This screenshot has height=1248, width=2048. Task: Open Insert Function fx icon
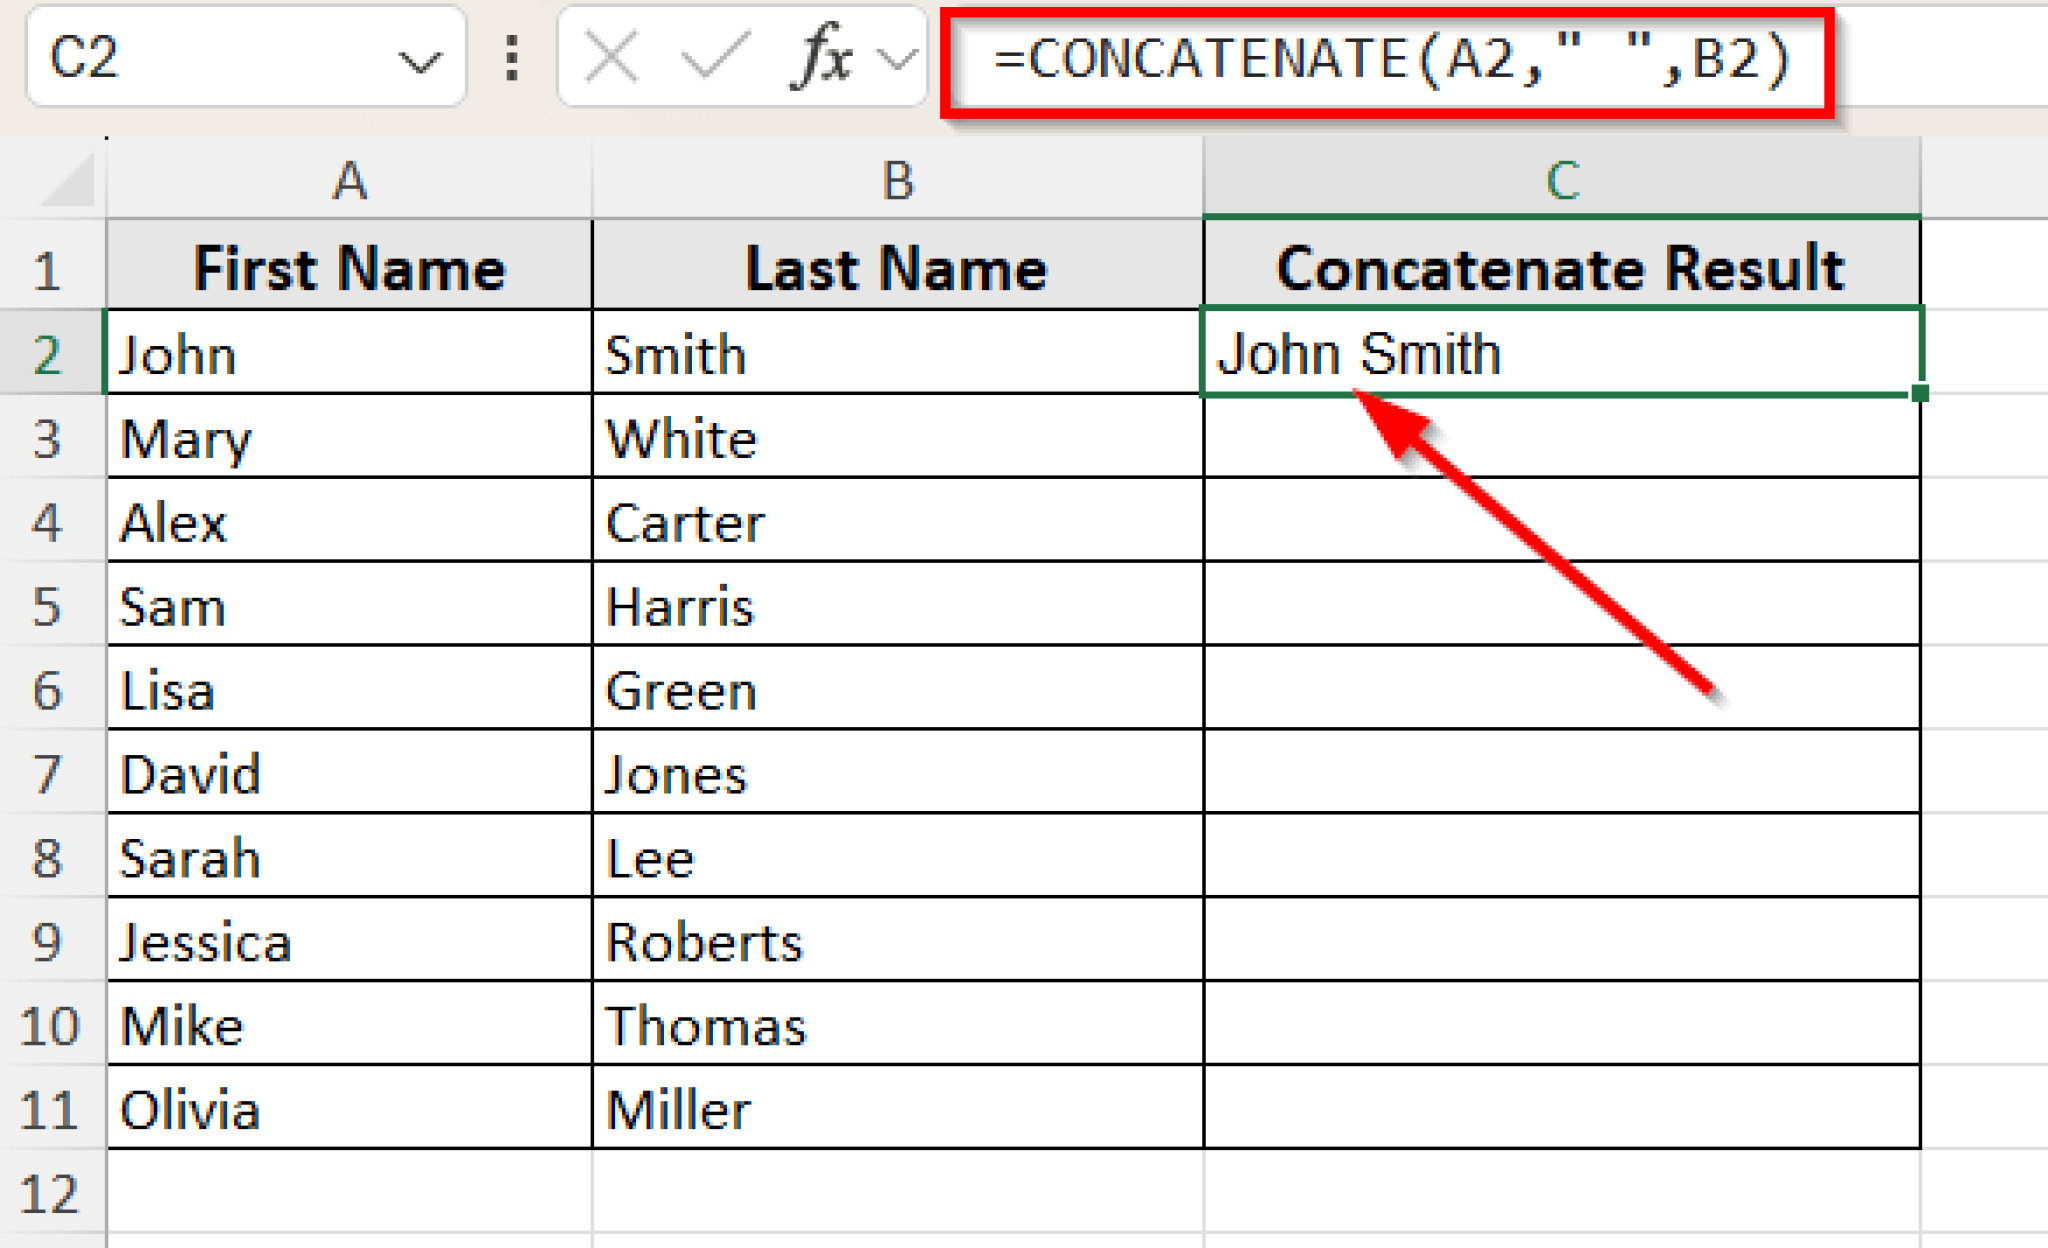(x=820, y=57)
